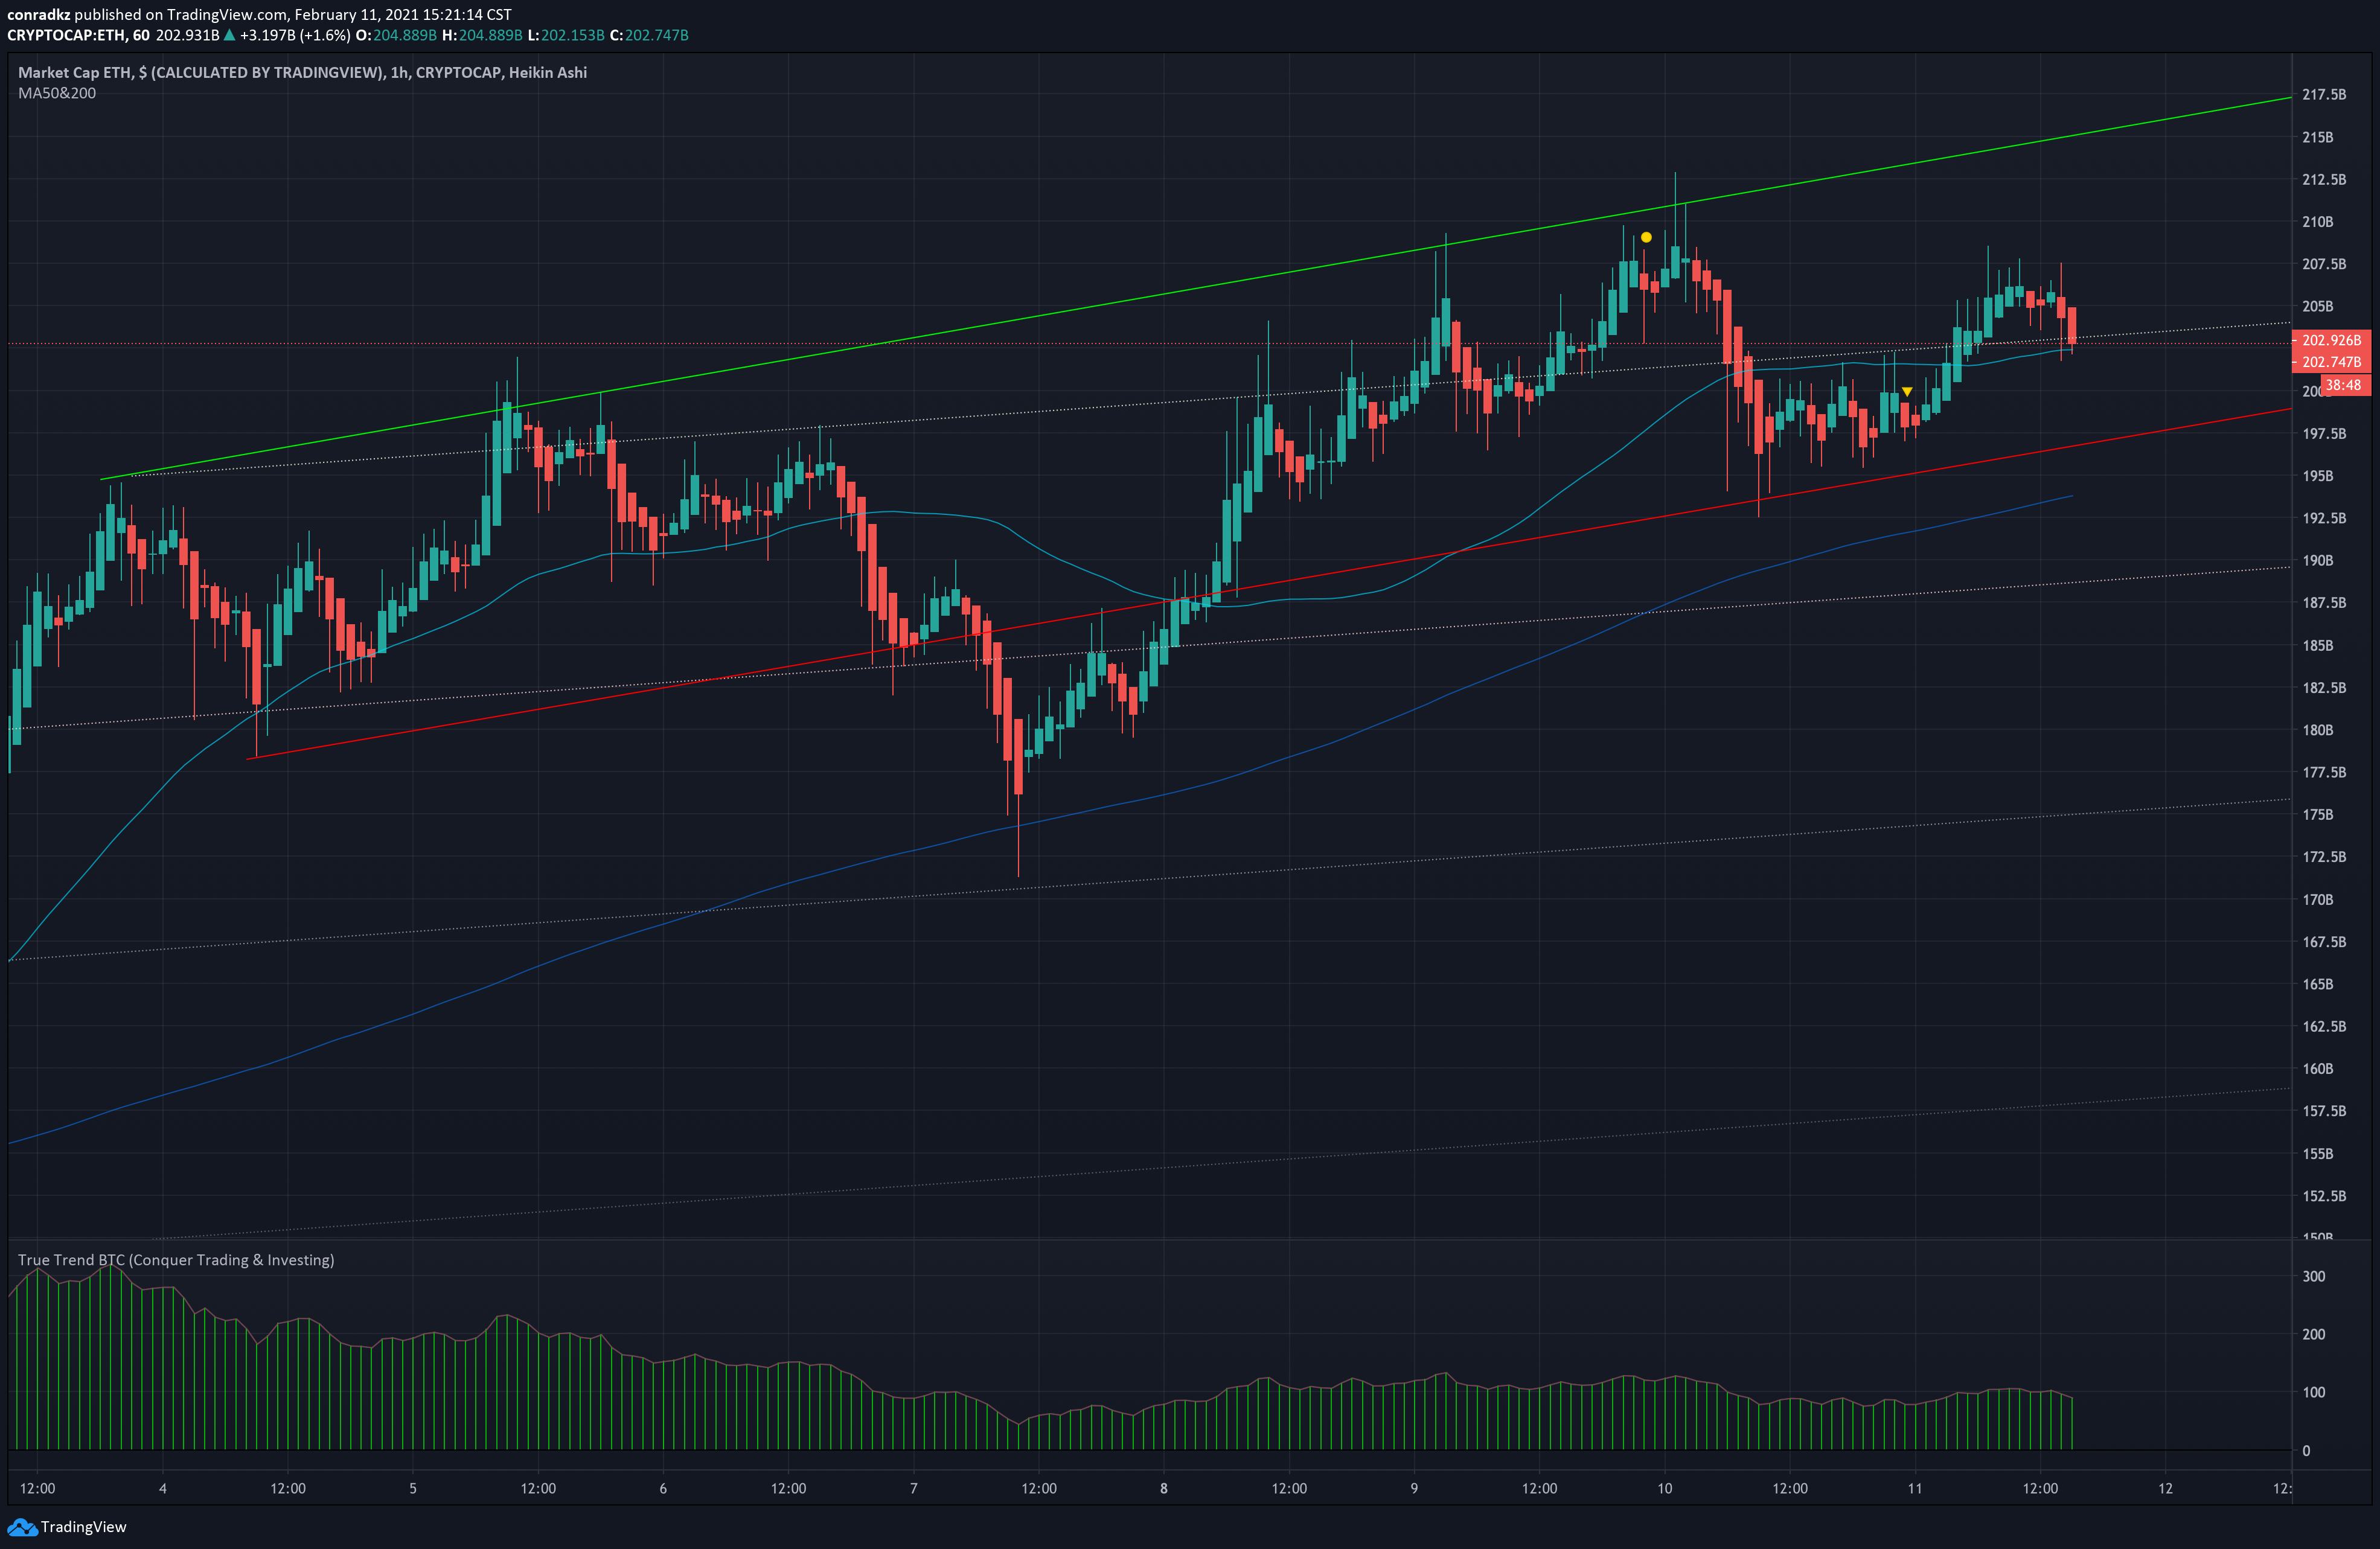Click the date label 10 on time axis
2380x1549 pixels.
point(1664,1488)
